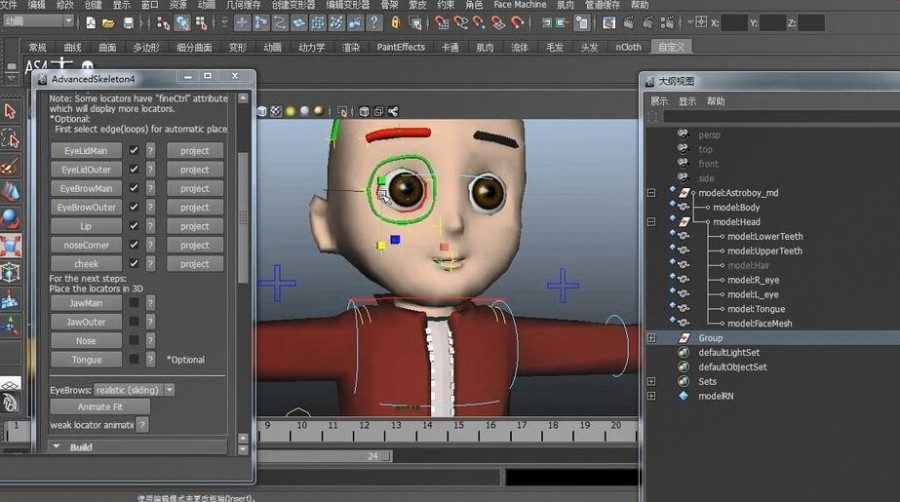Expand the modelRN node in outliner
This screenshot has height=502, width=900.
651,396
